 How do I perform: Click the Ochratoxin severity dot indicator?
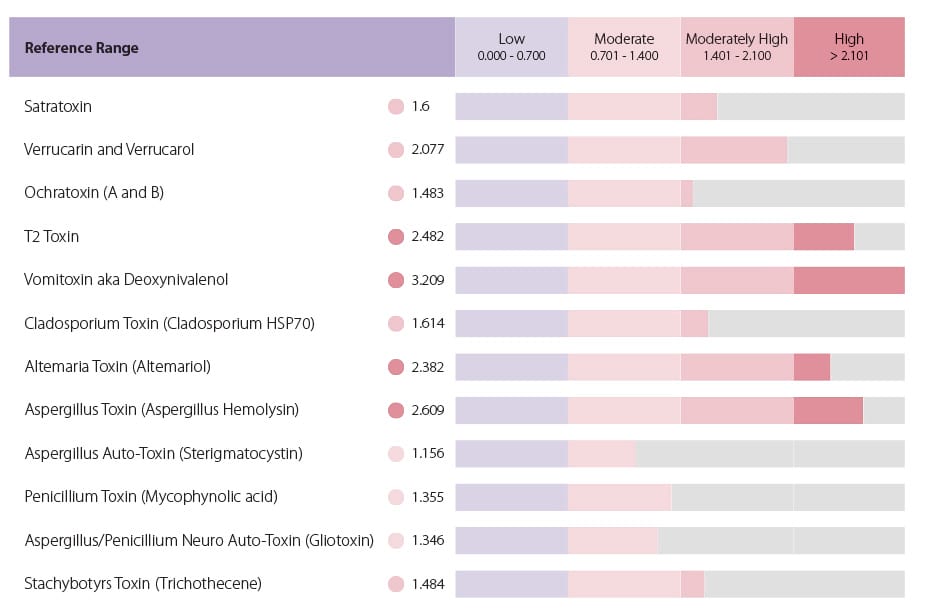(395, 193)
